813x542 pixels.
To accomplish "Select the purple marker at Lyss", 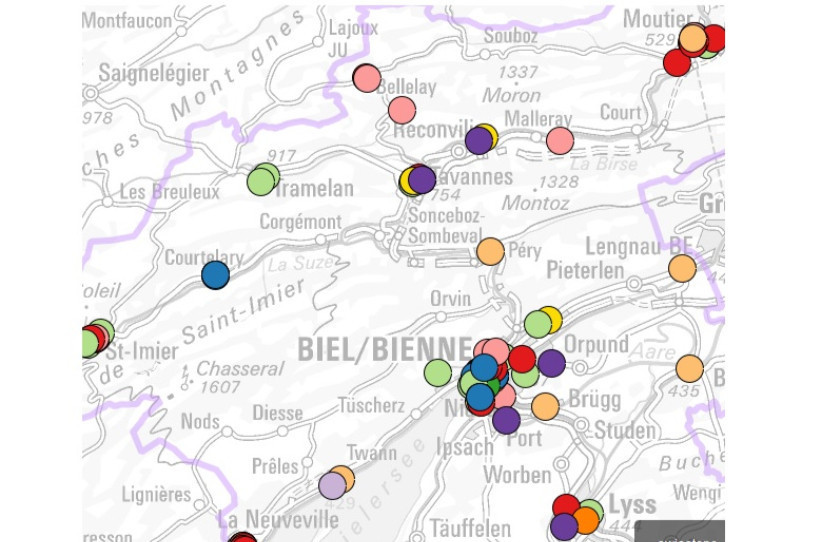I will coord(564,526).
